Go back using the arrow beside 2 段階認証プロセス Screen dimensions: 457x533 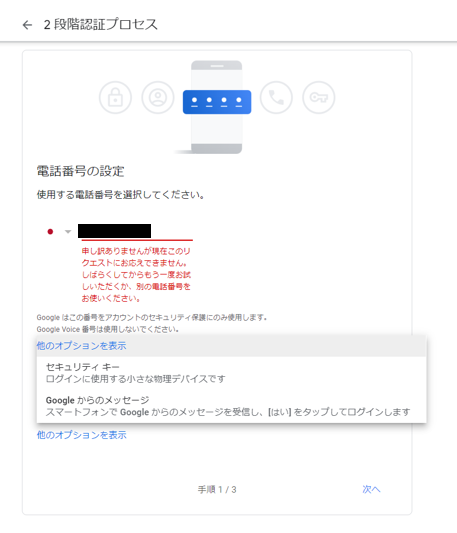[x=27, y=25]
